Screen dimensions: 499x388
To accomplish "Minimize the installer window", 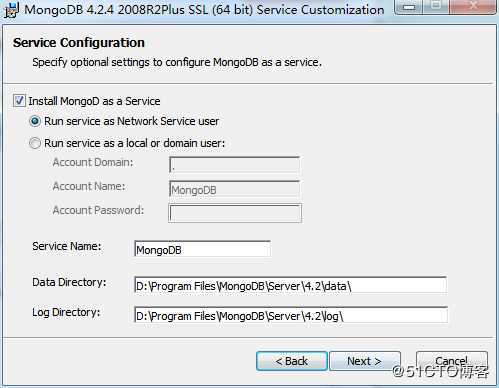I will [x=409, y=7].
